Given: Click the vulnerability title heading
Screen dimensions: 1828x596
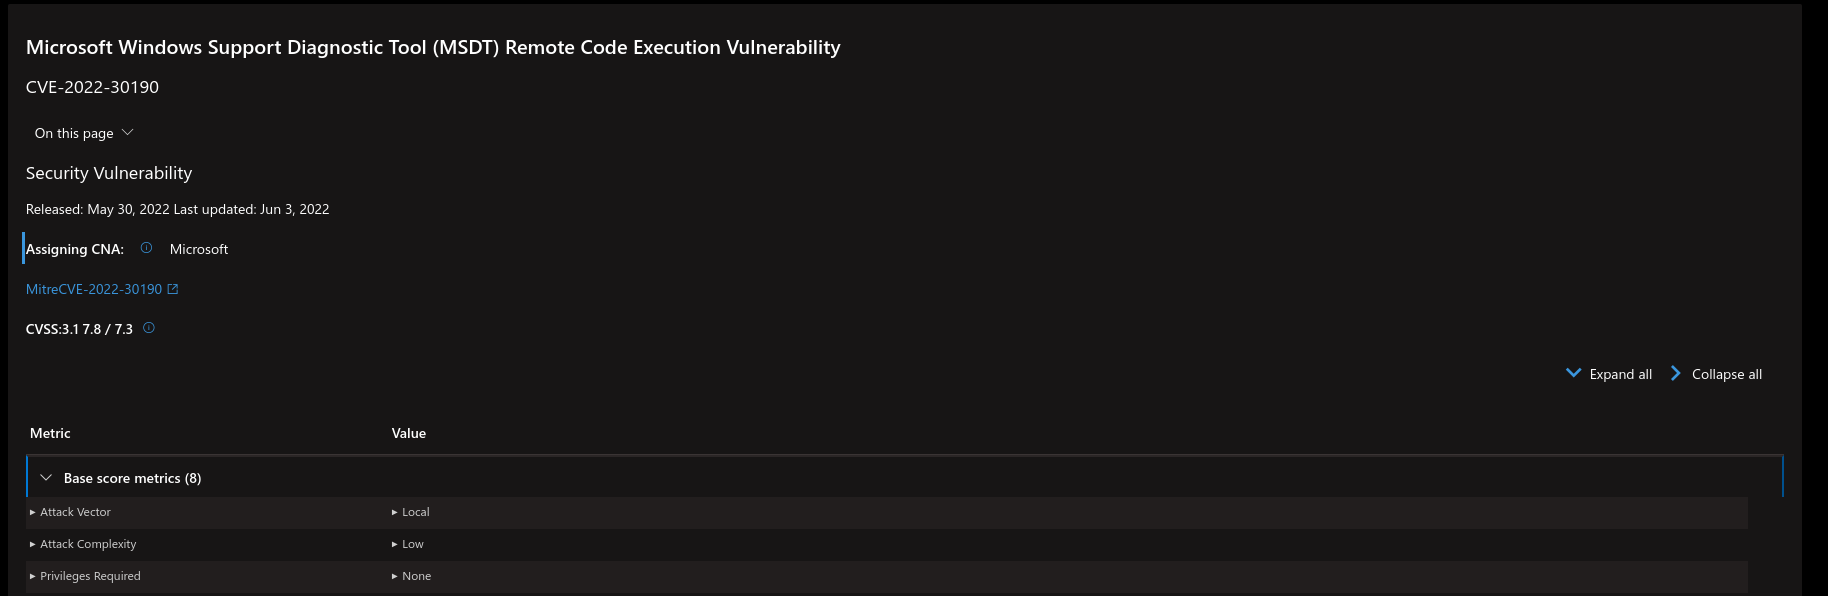Looking at the screenshot, I should [433, 46].
